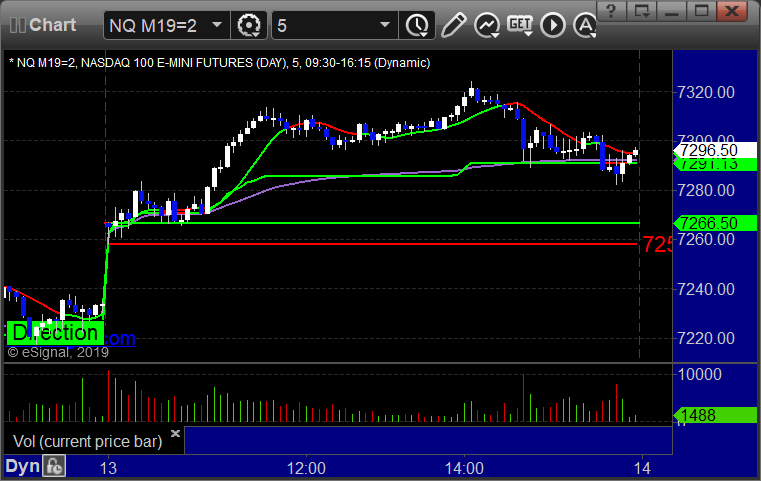Screen dimensions: 761x481
Task: Click the GET data icon
Action: 520,25
